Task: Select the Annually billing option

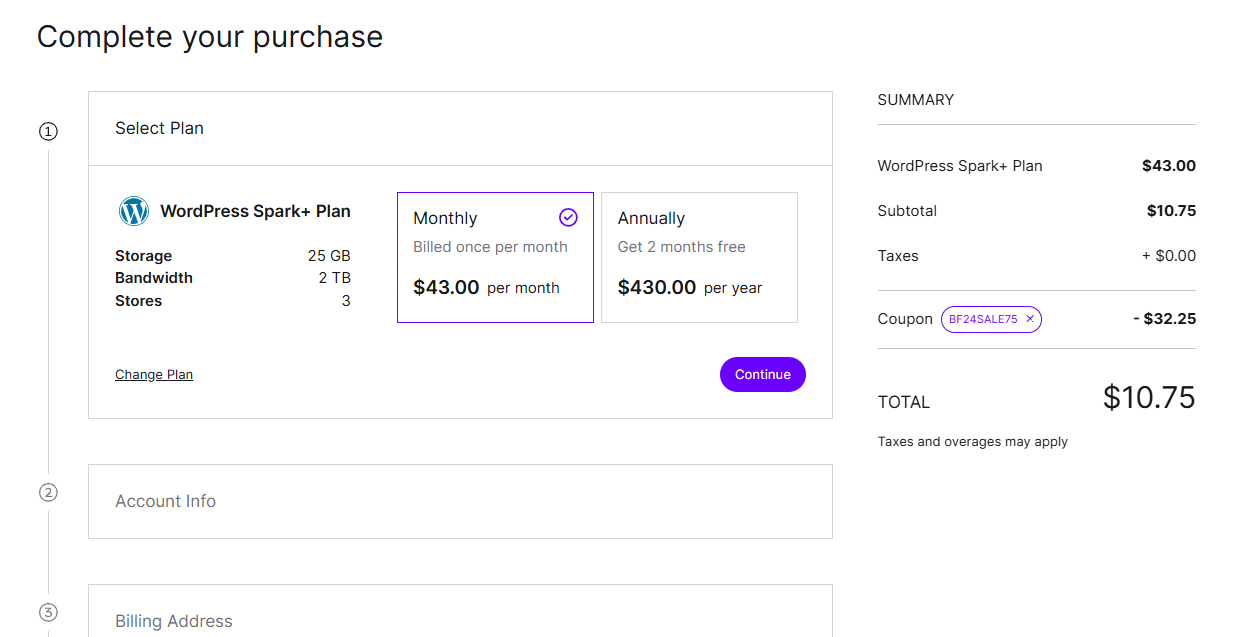Action: click(699, 257)
